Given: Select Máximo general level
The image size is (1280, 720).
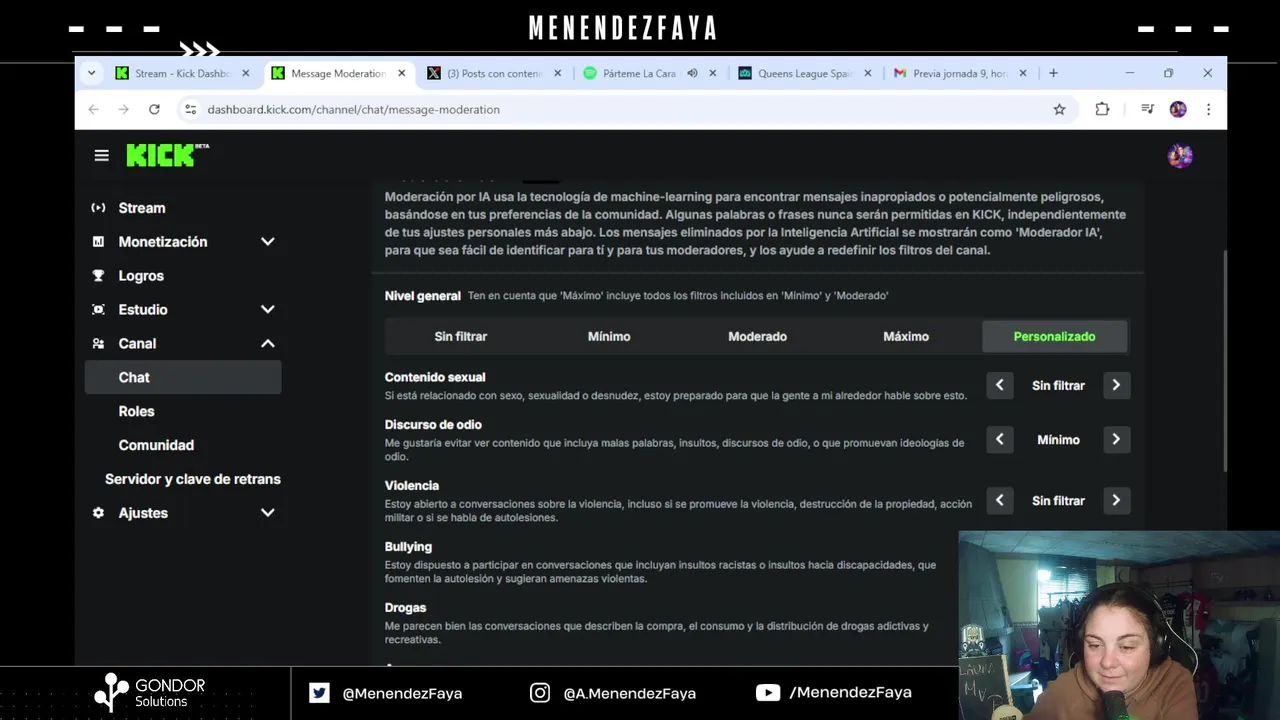Looking at the screenshot, I should 906,337.
